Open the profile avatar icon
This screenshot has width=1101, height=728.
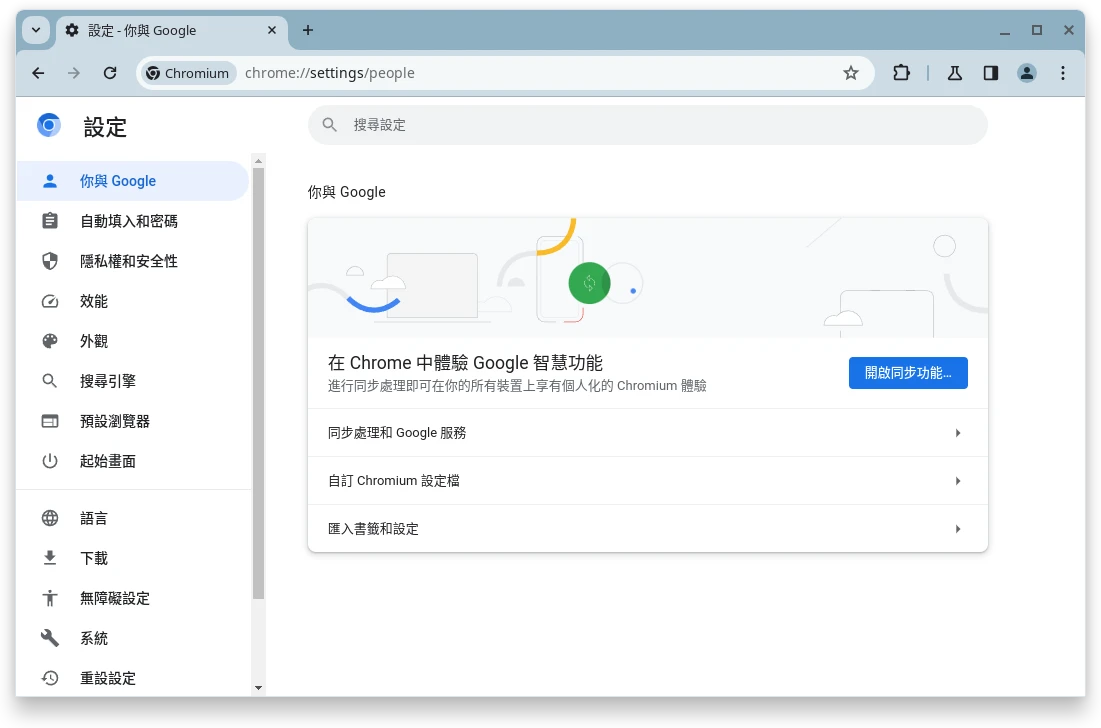(1027, 73)
